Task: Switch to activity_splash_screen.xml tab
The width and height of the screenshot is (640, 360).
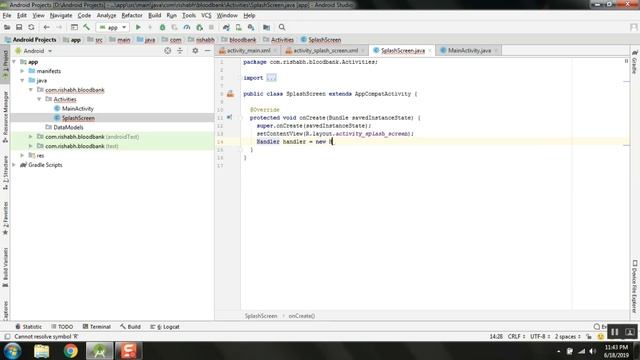Action: 326,51
